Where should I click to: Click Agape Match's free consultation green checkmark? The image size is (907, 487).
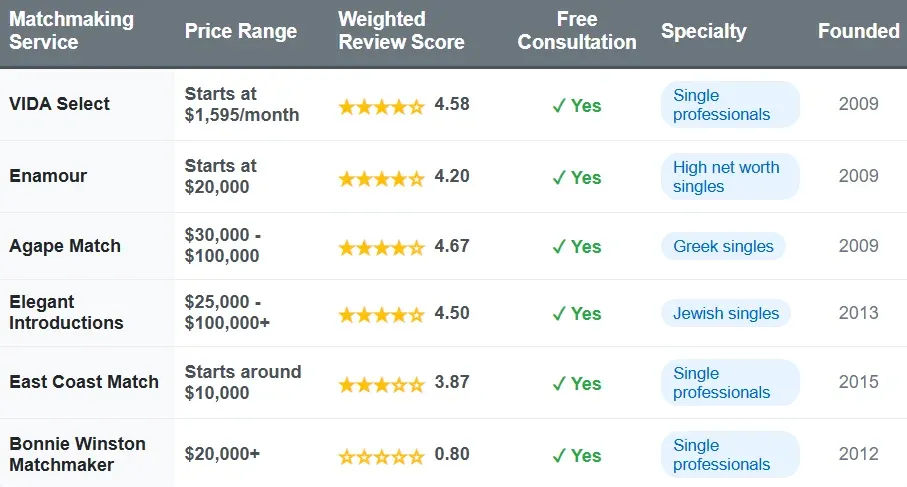tap(559, 246)
